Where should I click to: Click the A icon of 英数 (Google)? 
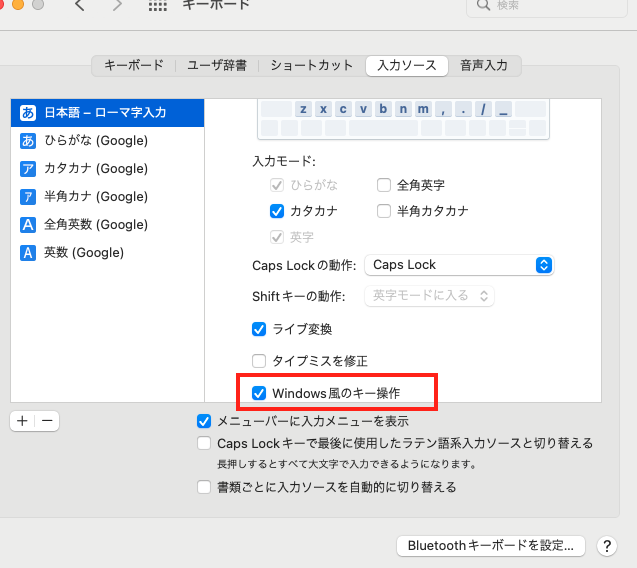[x=28, y=252]
